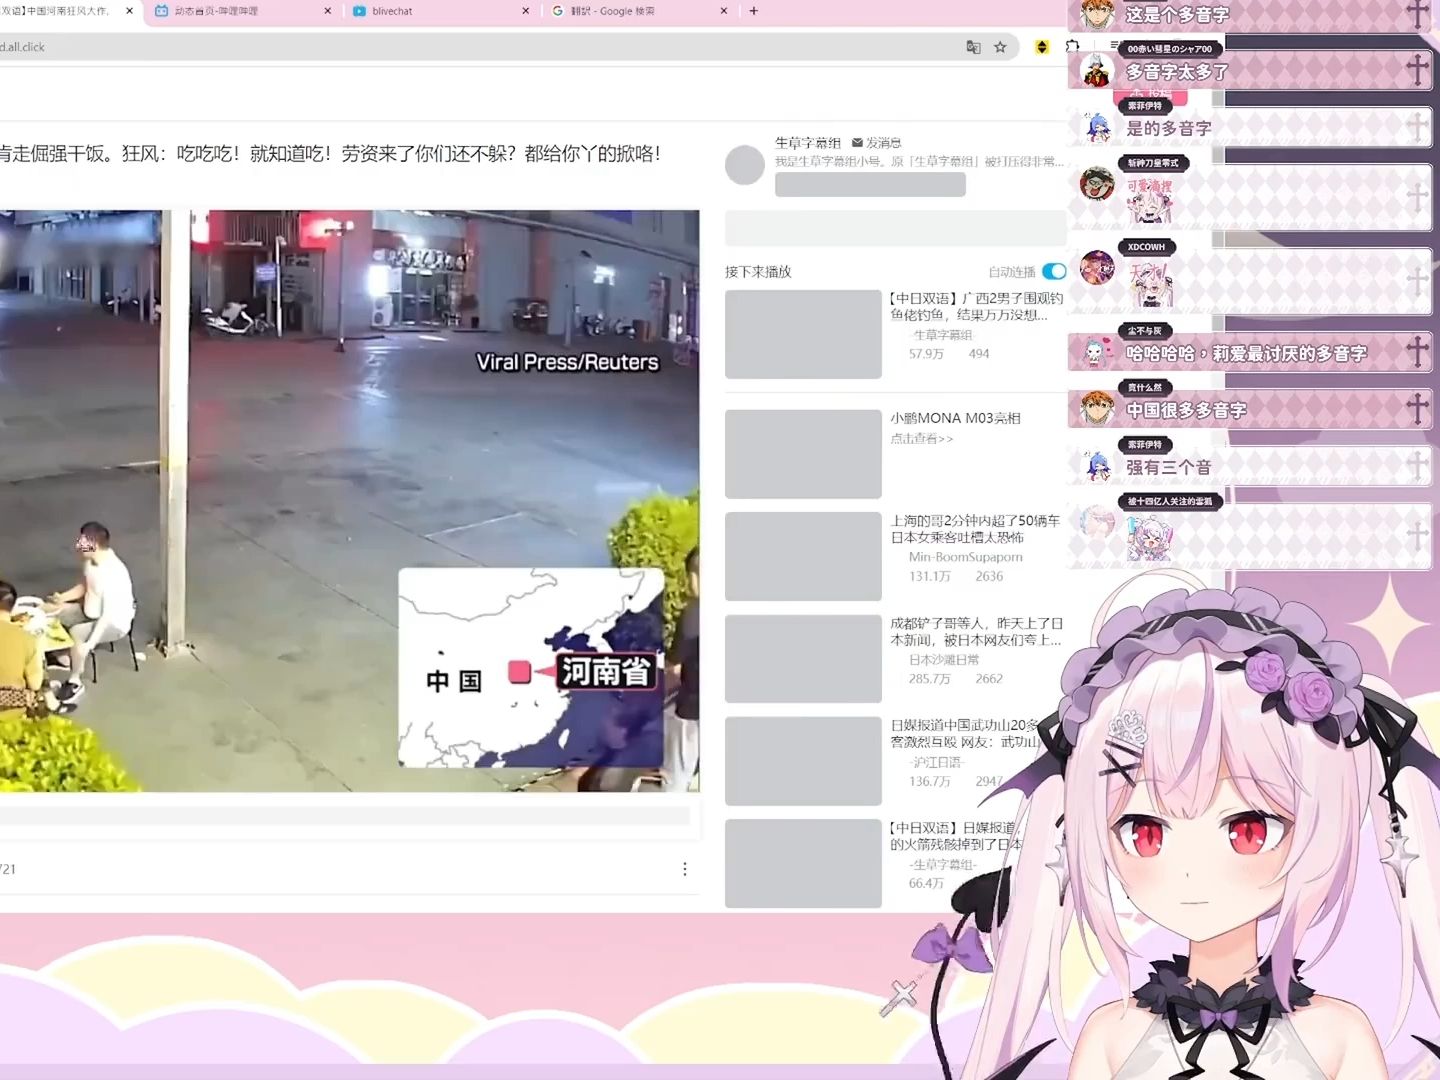The image size is (1440, 1080).
Task: Open the 生草字幕组 uploader avatar
Action: [745, 165]
